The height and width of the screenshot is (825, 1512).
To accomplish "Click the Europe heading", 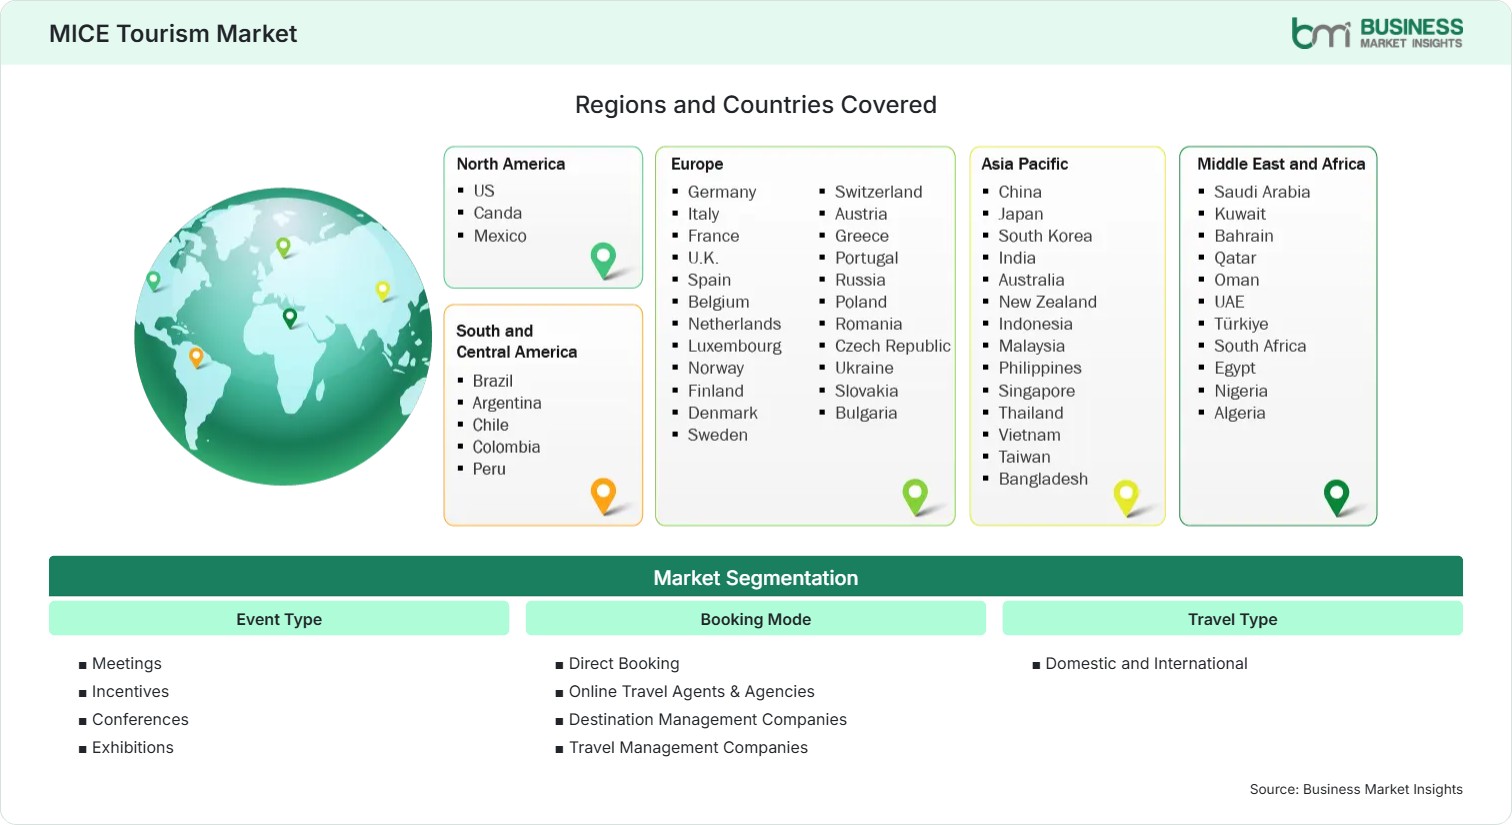I will tap(697, 164).
